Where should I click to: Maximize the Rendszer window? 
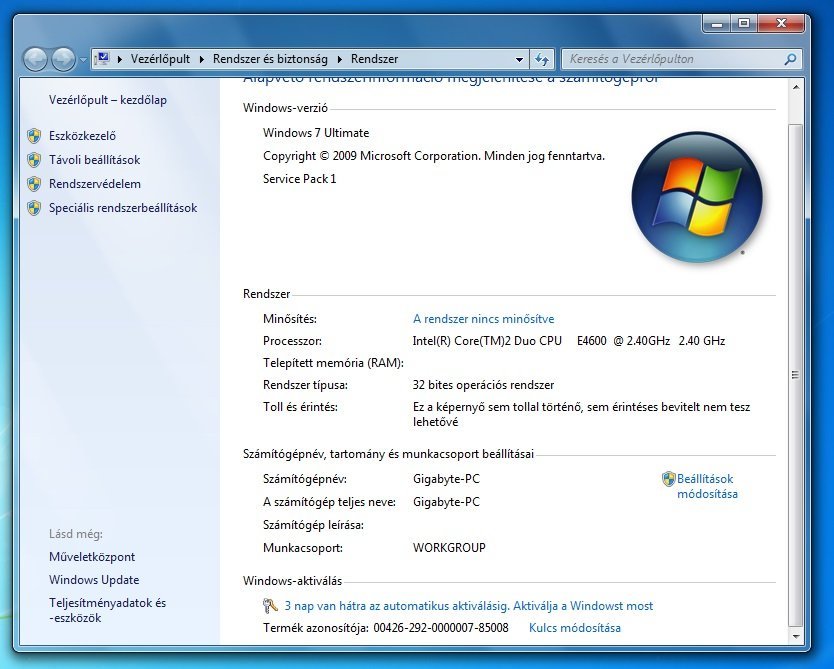[744, 23]
